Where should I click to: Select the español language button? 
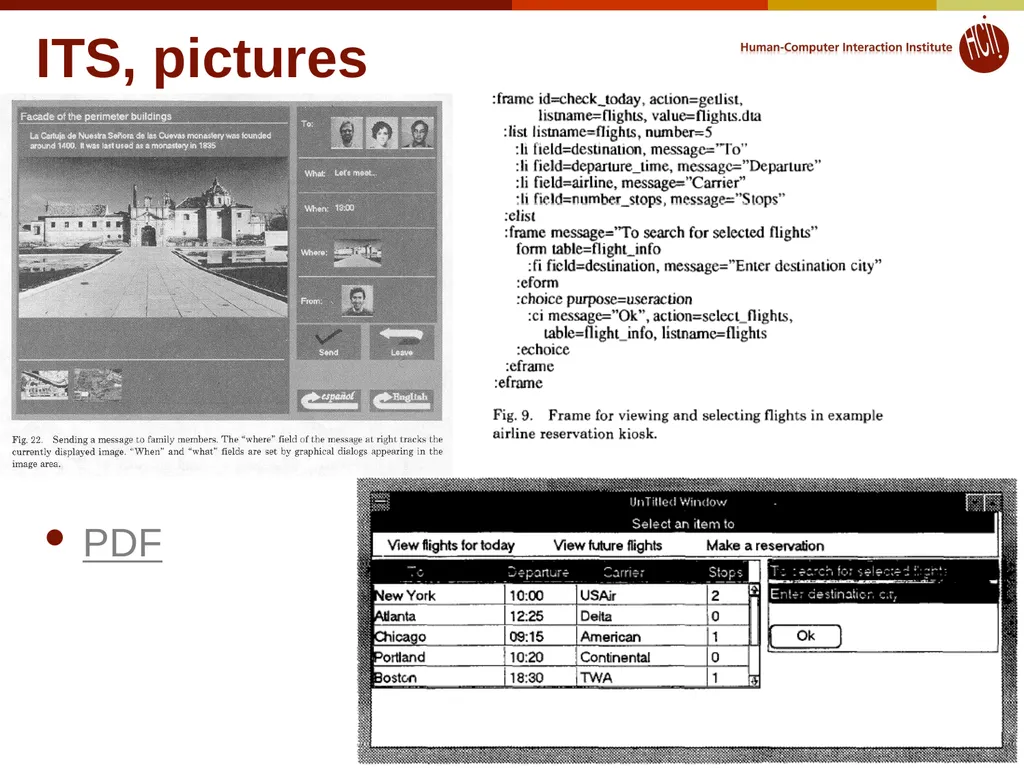point(329,399)
